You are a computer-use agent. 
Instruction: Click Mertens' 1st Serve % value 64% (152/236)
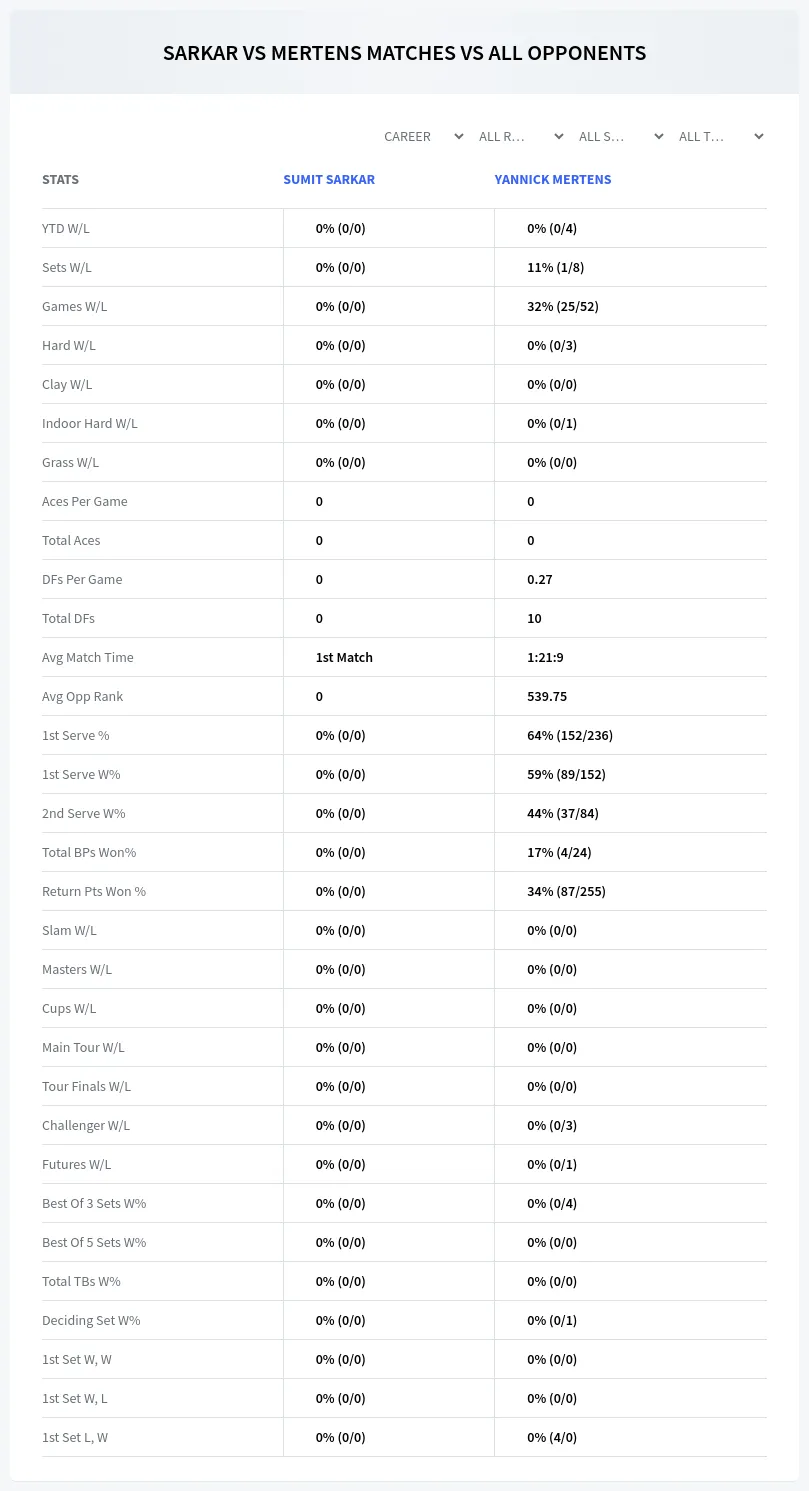[x=570, y=735]
